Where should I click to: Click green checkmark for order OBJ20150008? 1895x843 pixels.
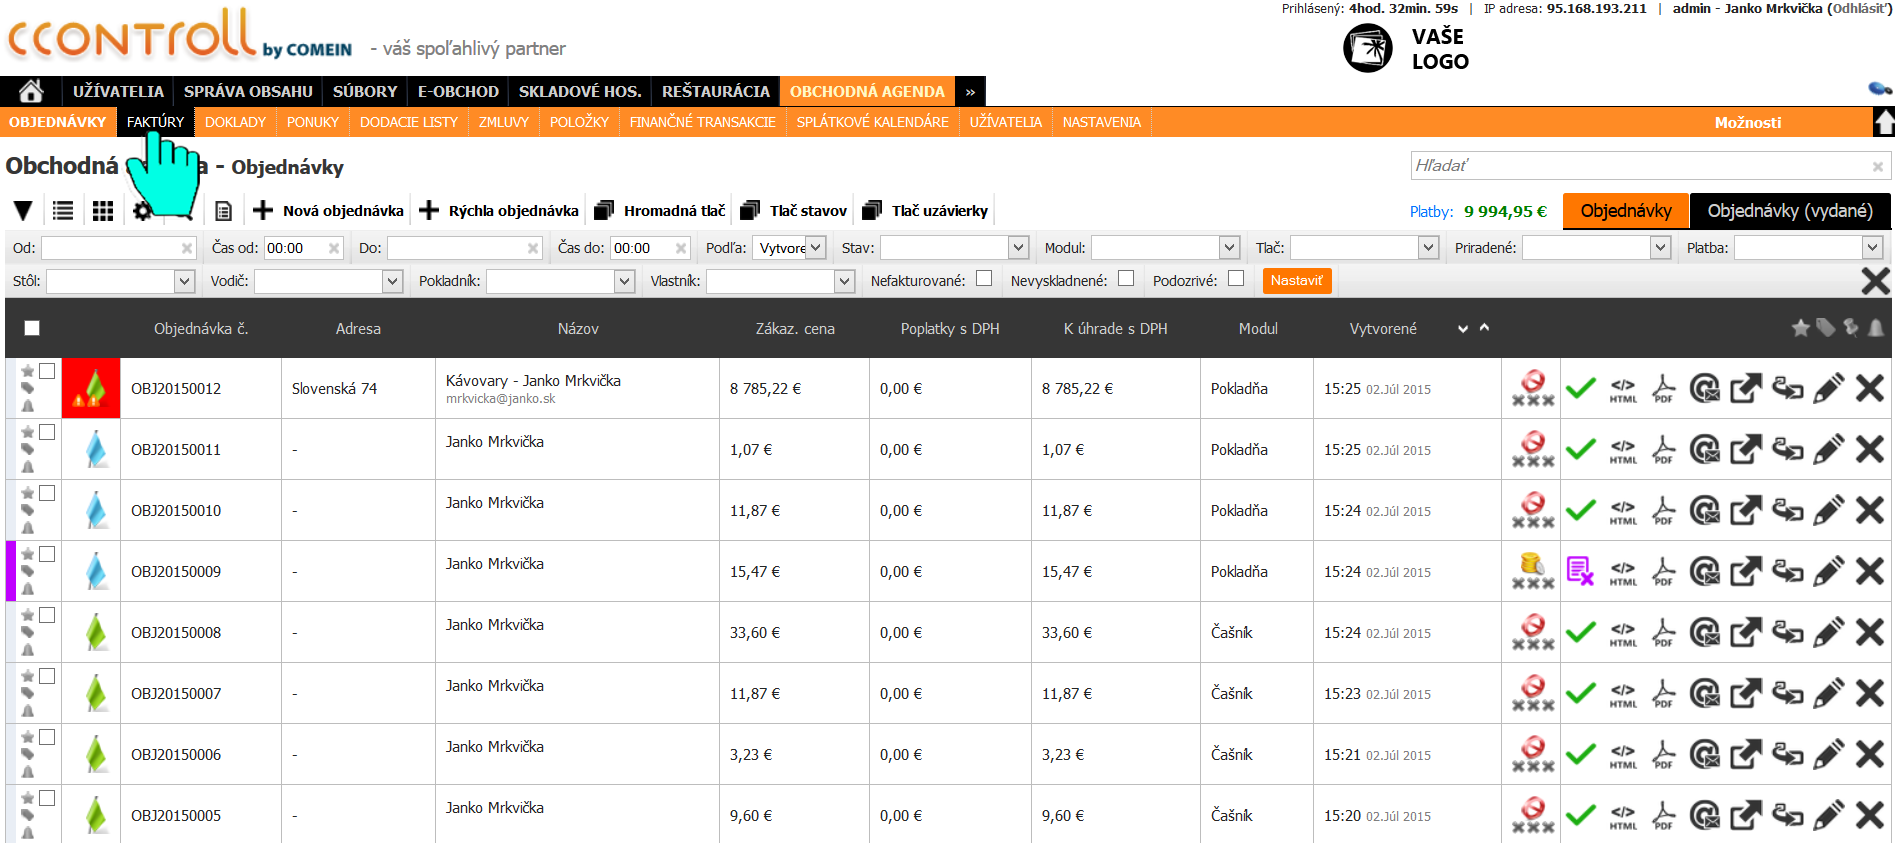1580,633
